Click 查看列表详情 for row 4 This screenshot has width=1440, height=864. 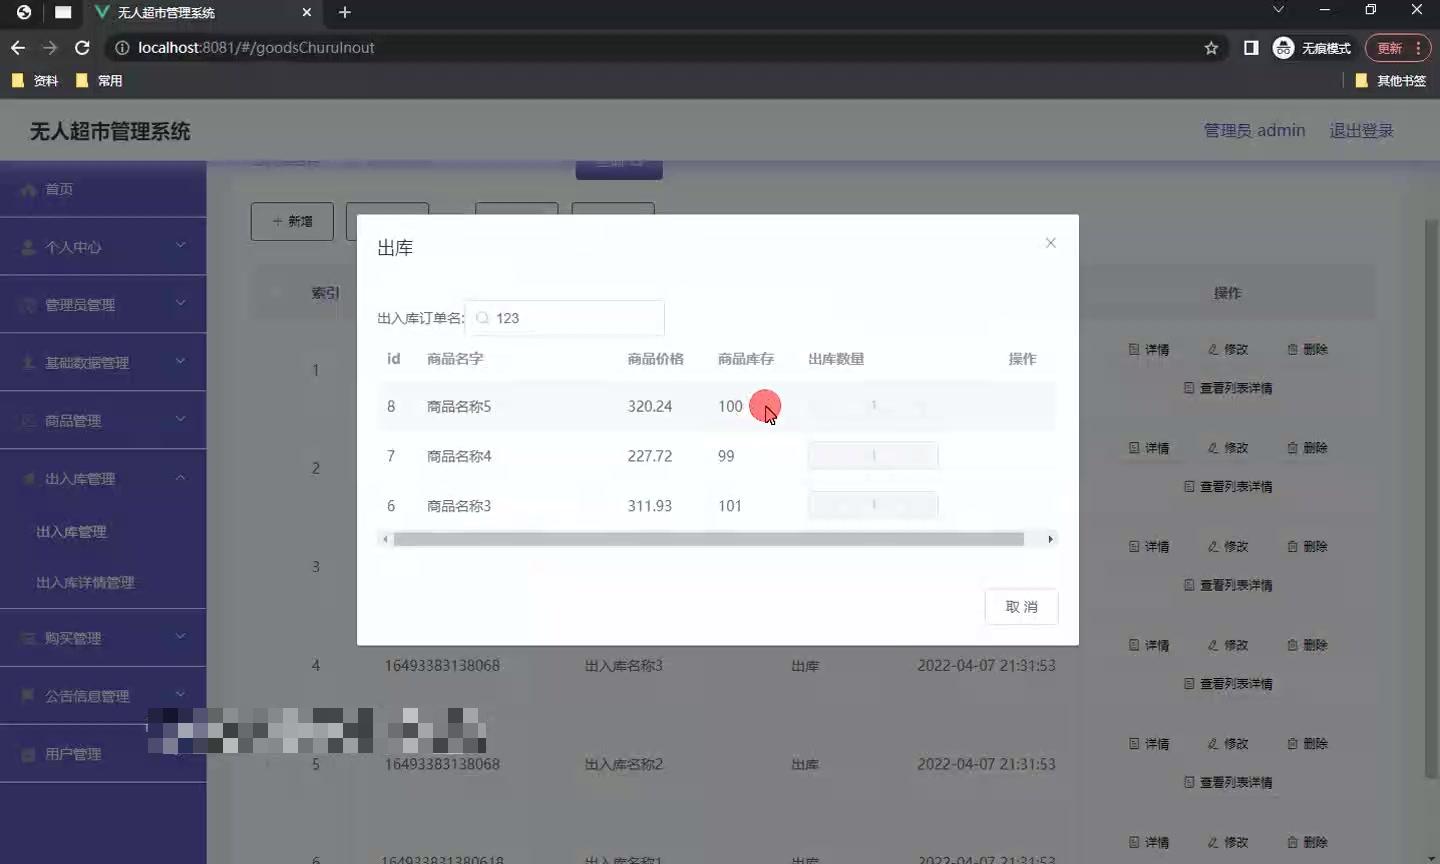point(1228,684)
